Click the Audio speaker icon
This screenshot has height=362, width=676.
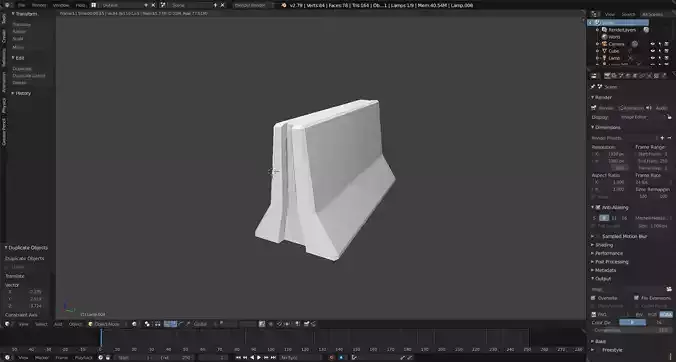648,108
